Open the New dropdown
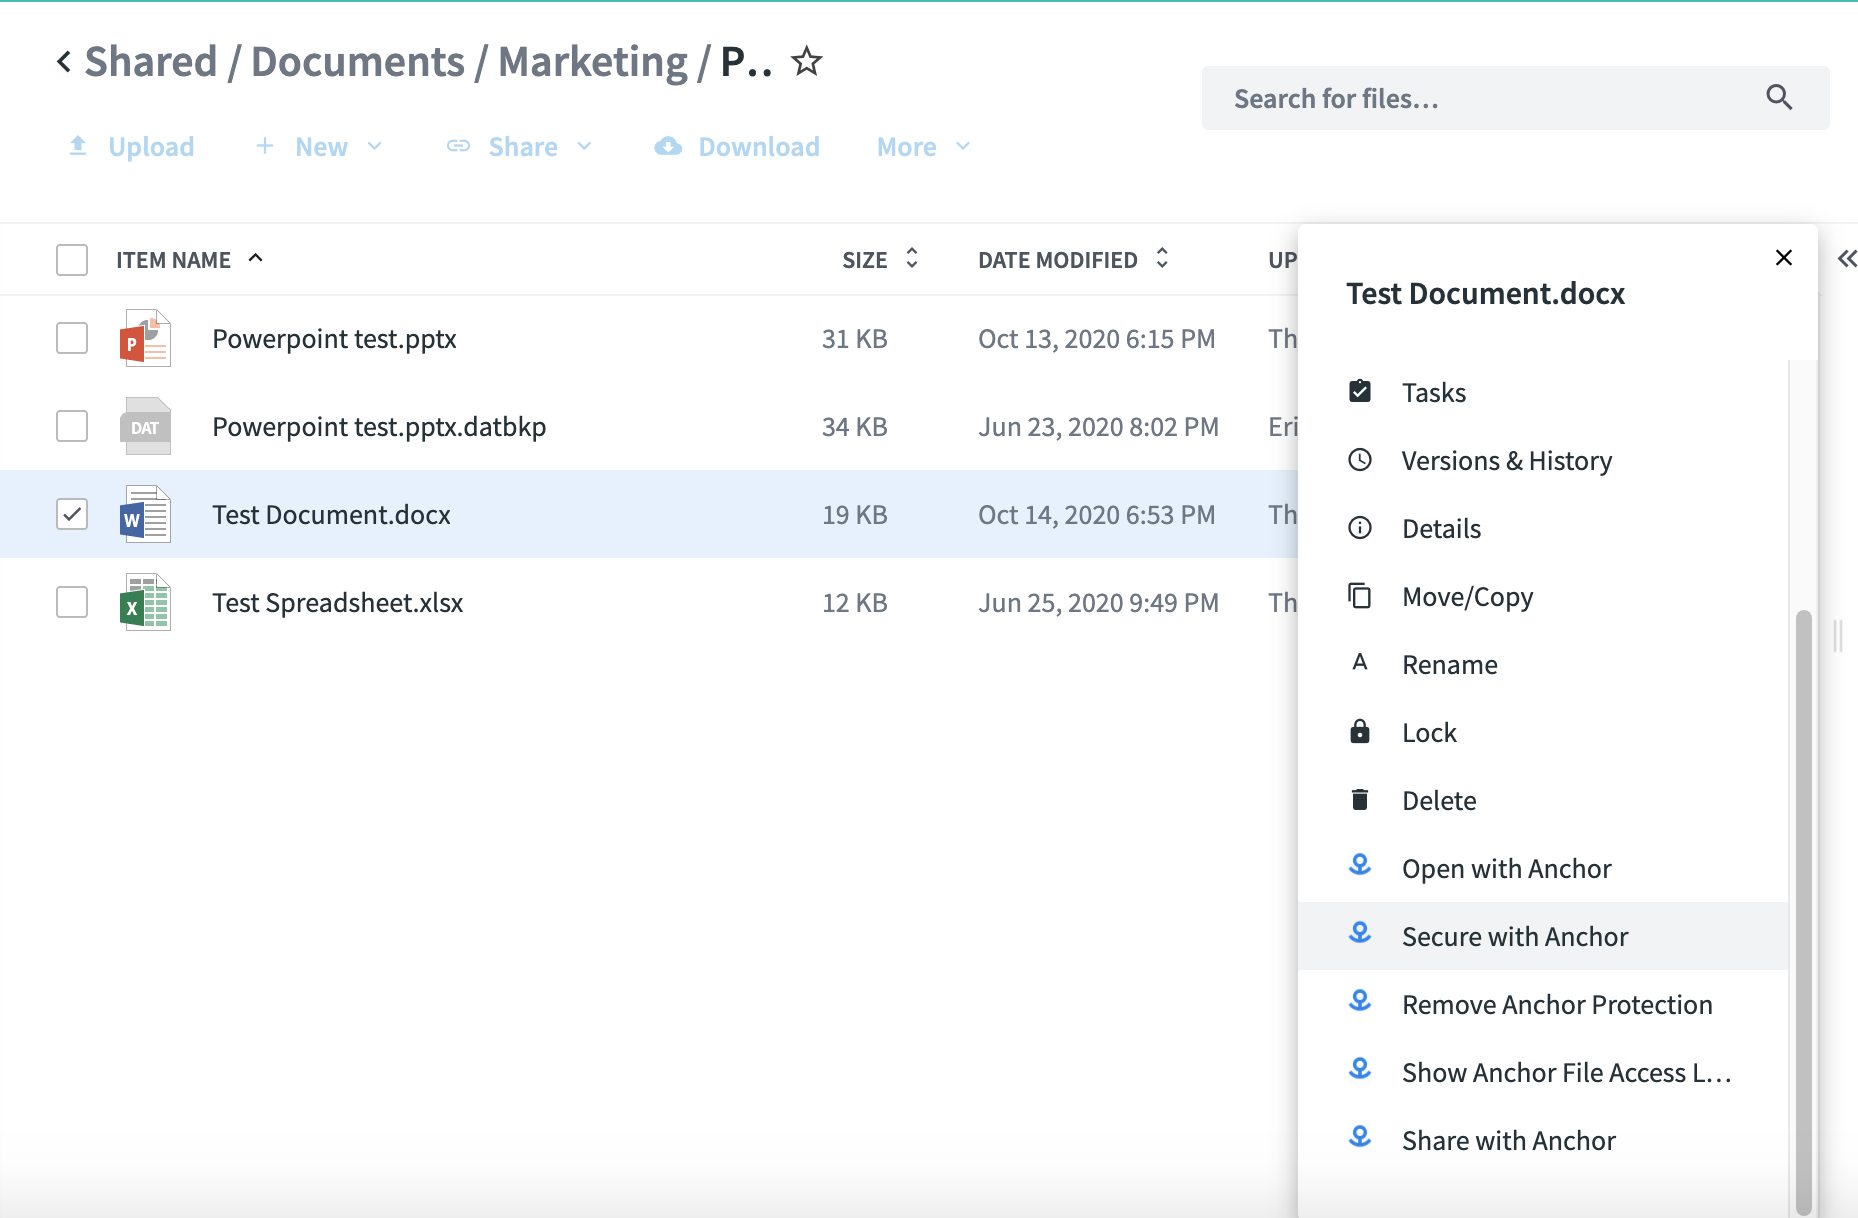Image resolution: width=1858 pixels, height=1218 pixels. click(x=320, y=147)
